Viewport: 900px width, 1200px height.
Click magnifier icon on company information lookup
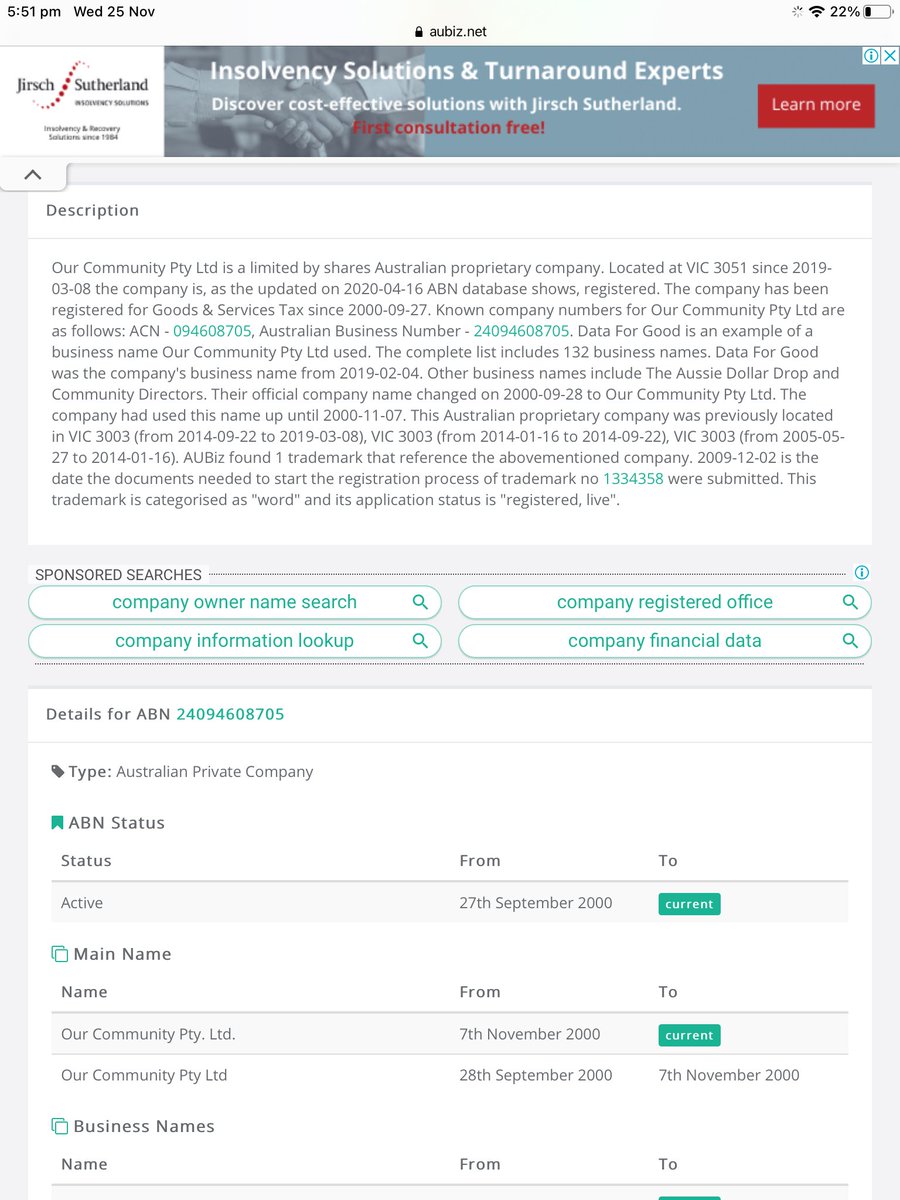click(420, 641)
